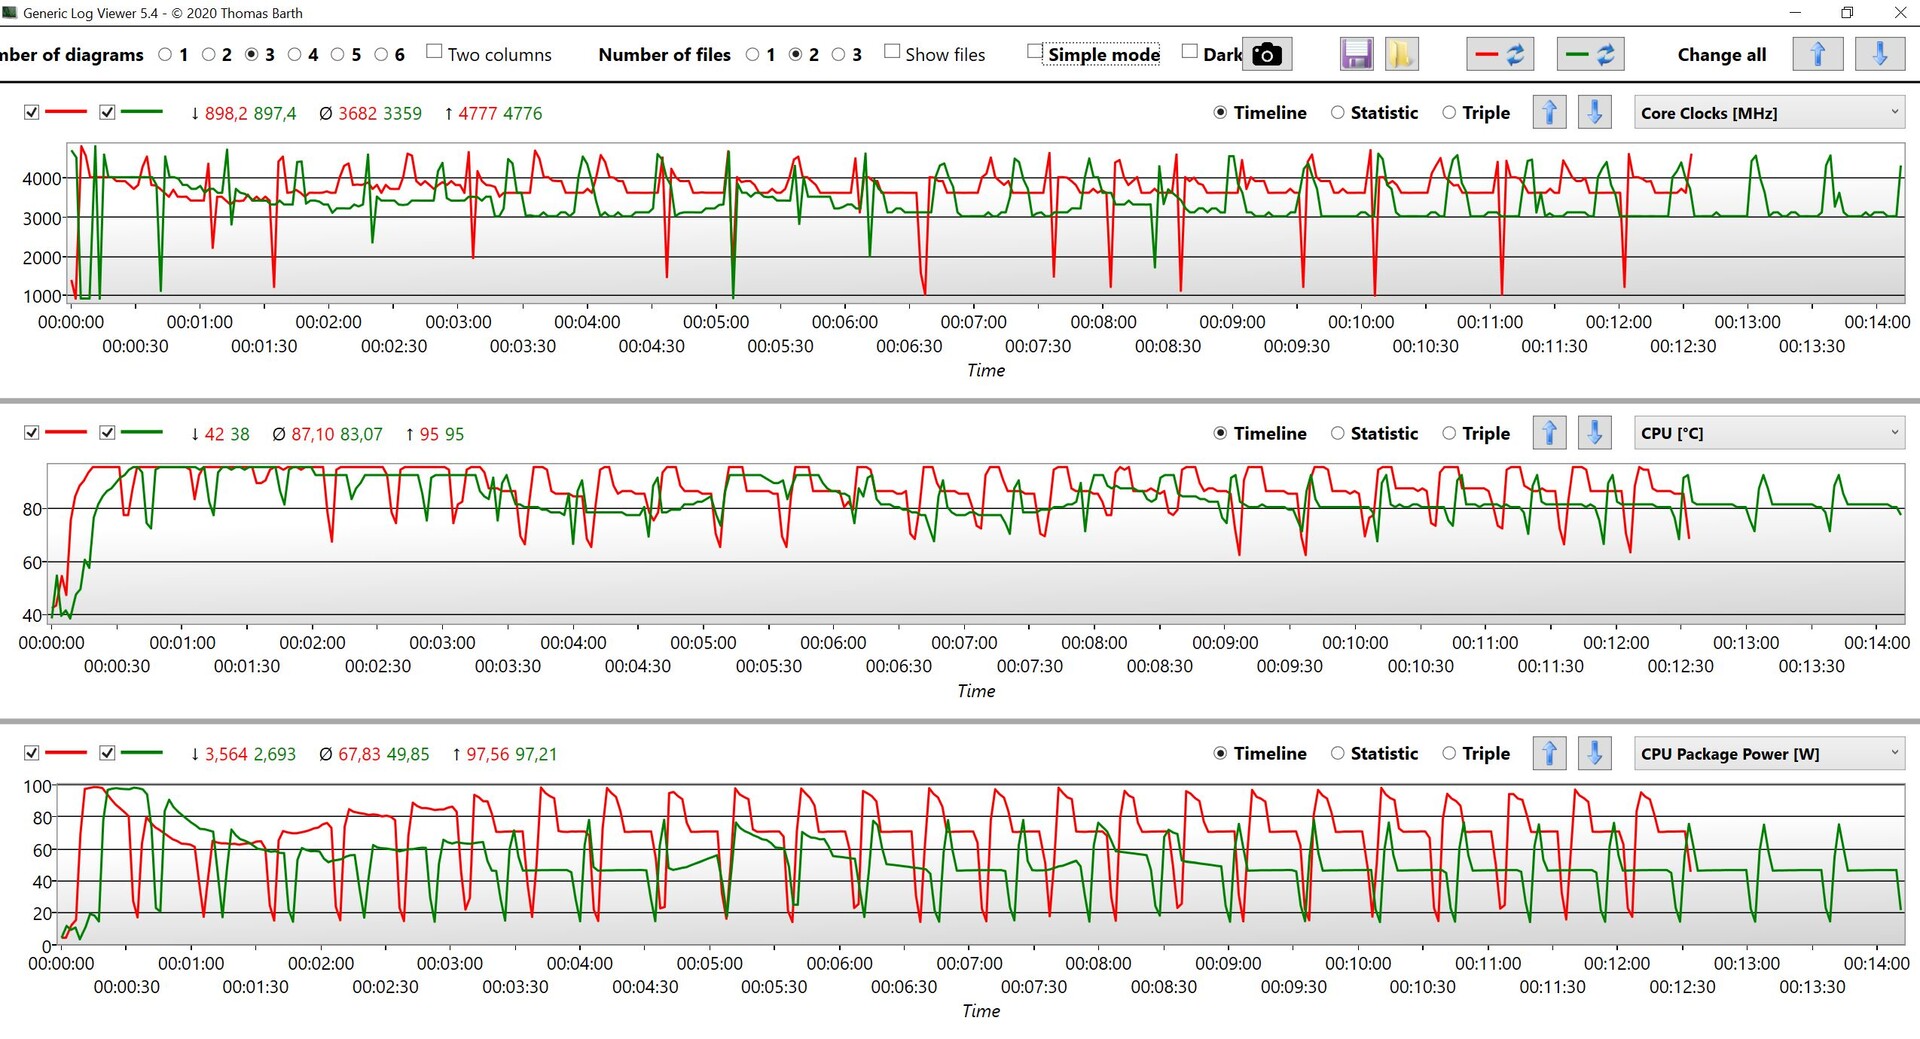Viewport: 1920px width, 1039px height.
Task: Click Change all up arrow icon
Action: 1818,54
